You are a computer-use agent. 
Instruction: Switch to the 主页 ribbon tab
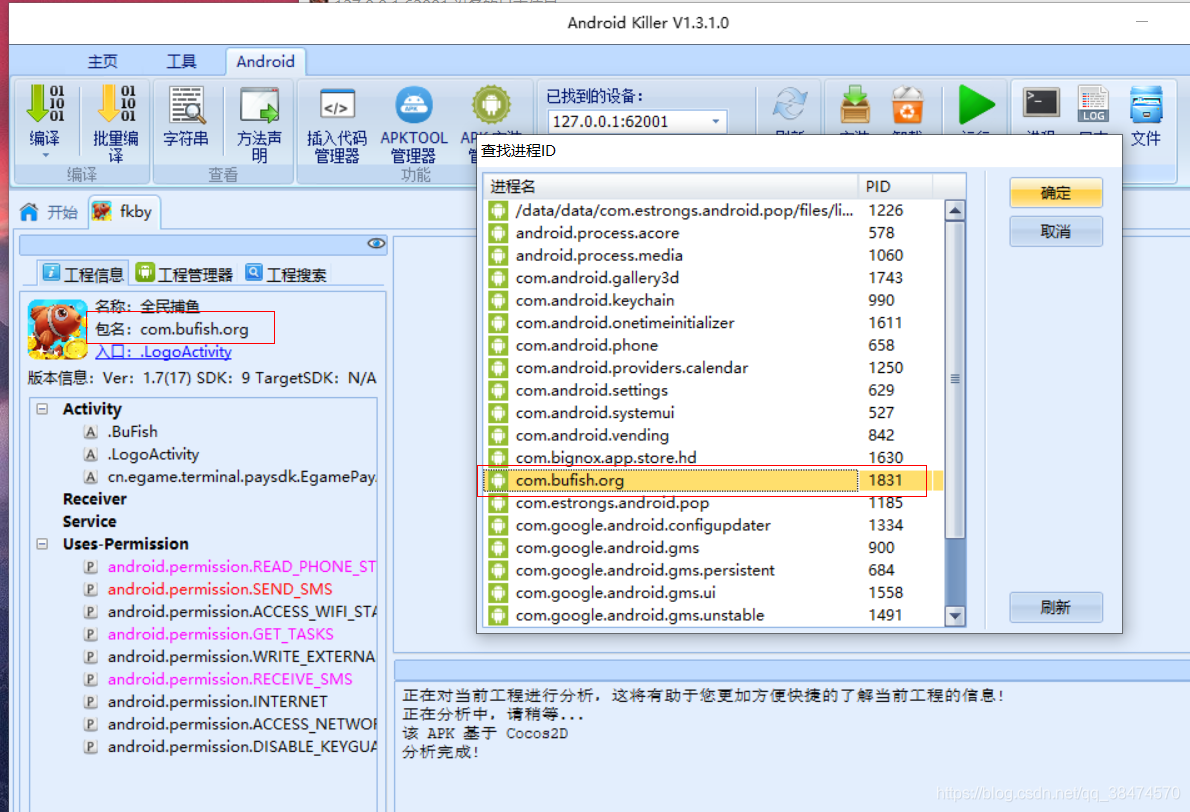point(102,61)
